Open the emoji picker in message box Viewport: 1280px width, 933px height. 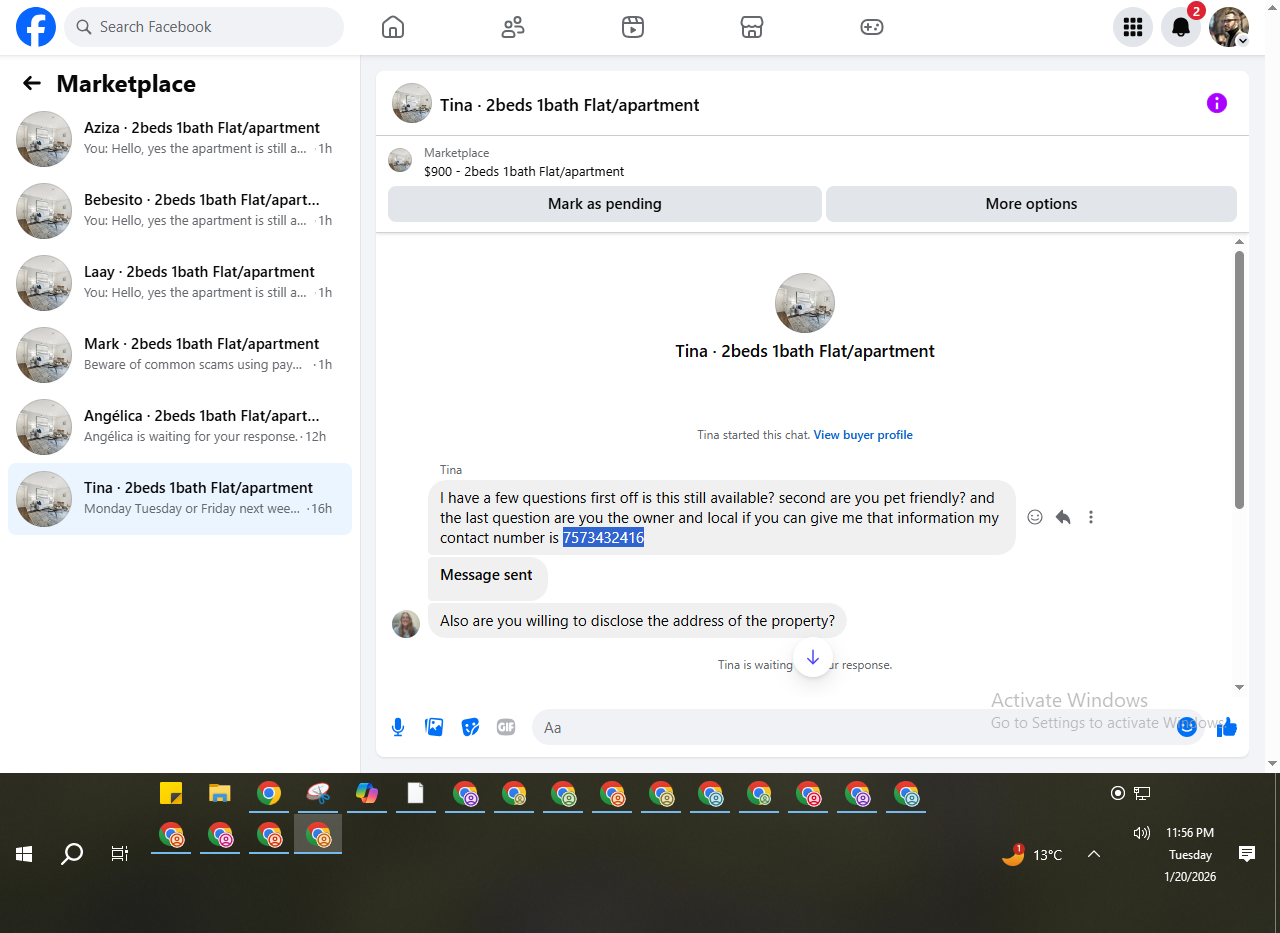[x=1187, y=727]
